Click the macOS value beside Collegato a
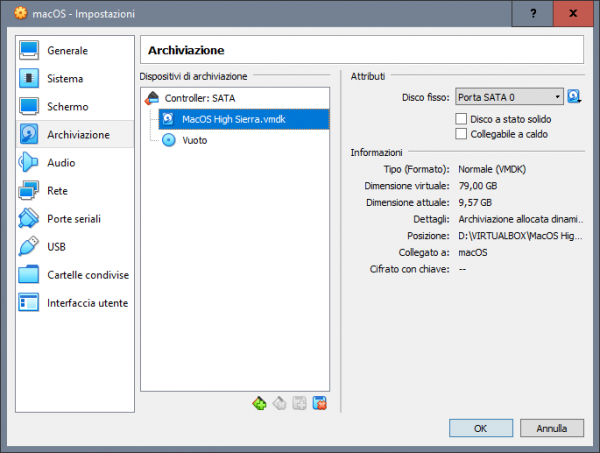This screenshot has height=453, width=600. coord(473,253)
